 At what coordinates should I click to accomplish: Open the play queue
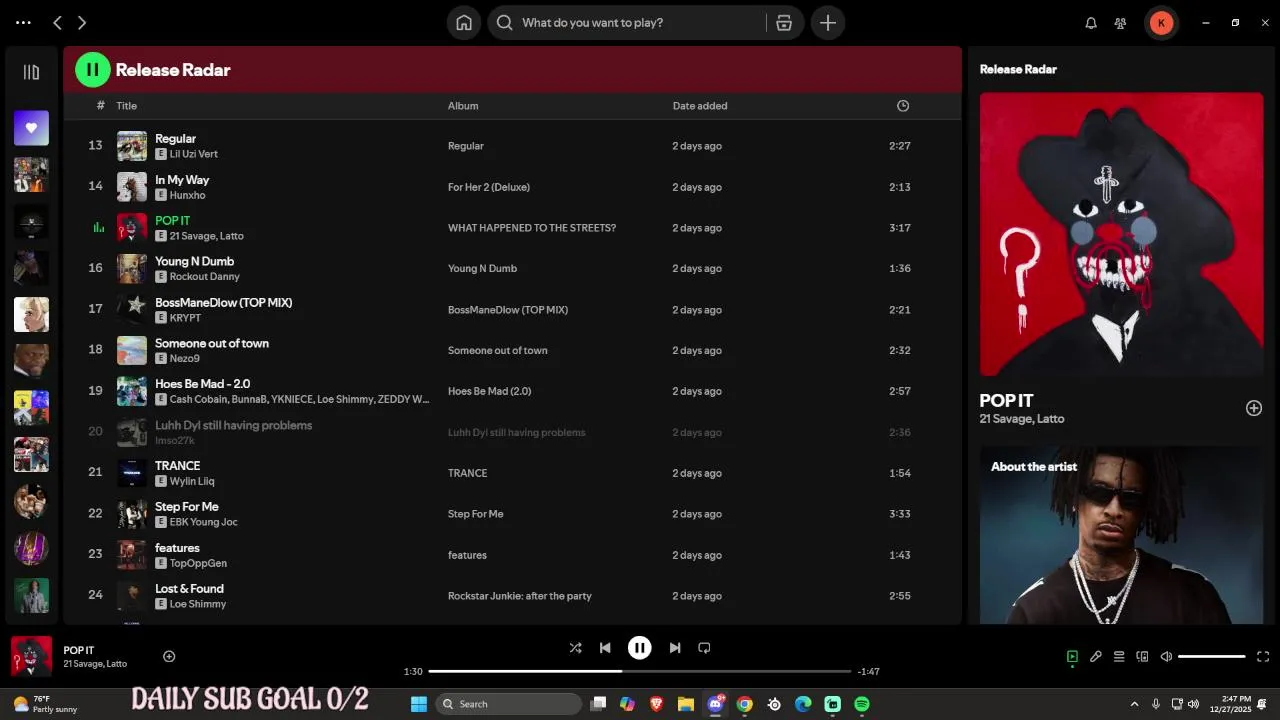point(1119,657)
